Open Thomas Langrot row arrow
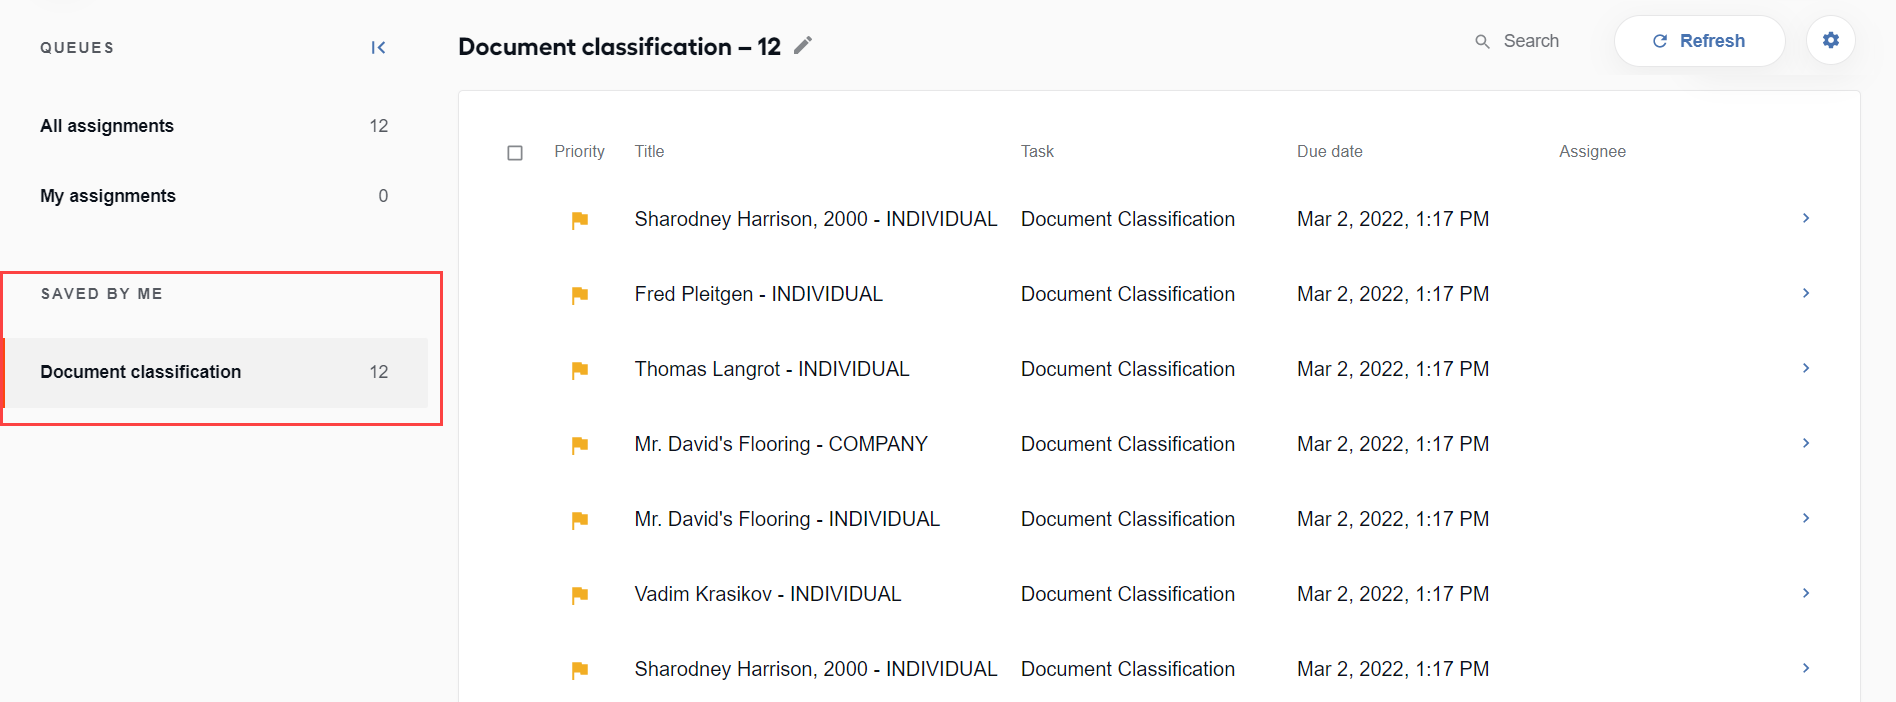Image resolution: width=1896 pixels, height=702 pixels. click(1806, 368)
